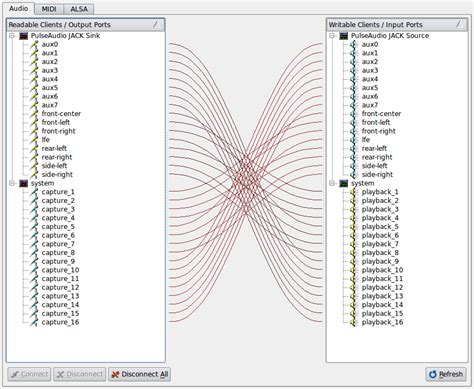Click the greyed-out Disconnect button
Image resolution: width=474 pixels, height=389 pixels.
[80, 374]
